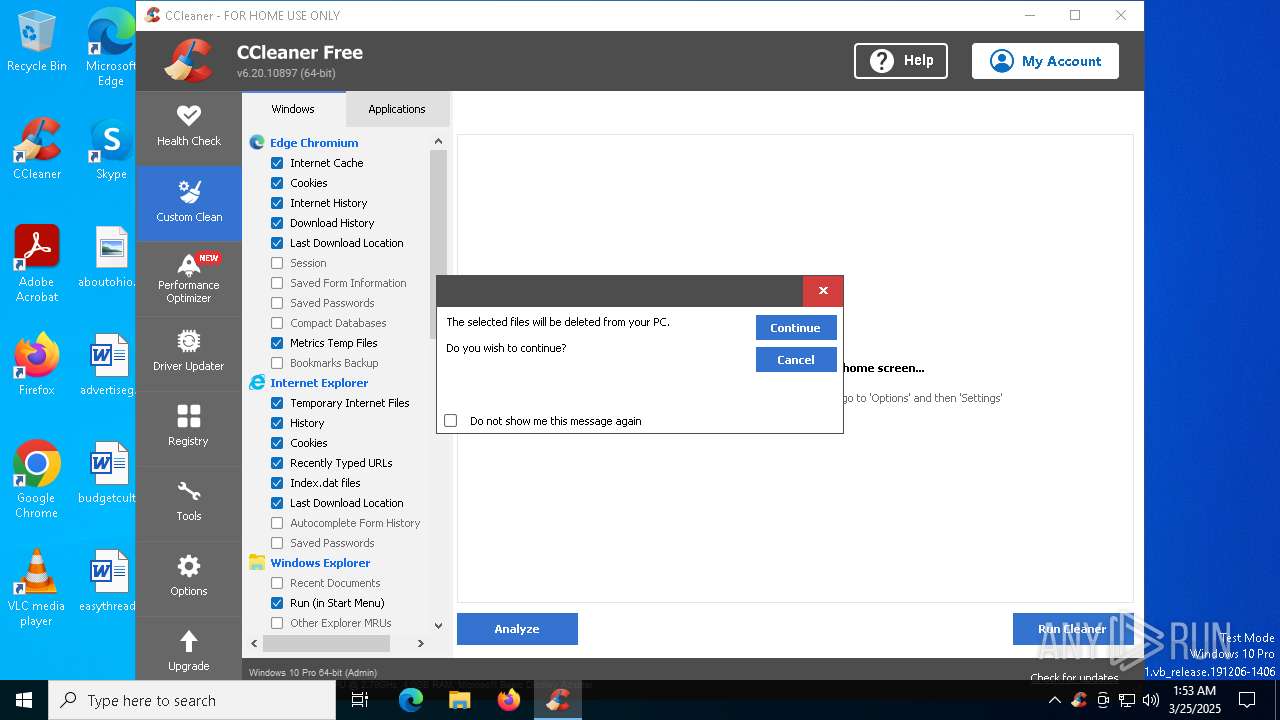Open File Explorer from taskbar
1280x720 pixels.
459,700
